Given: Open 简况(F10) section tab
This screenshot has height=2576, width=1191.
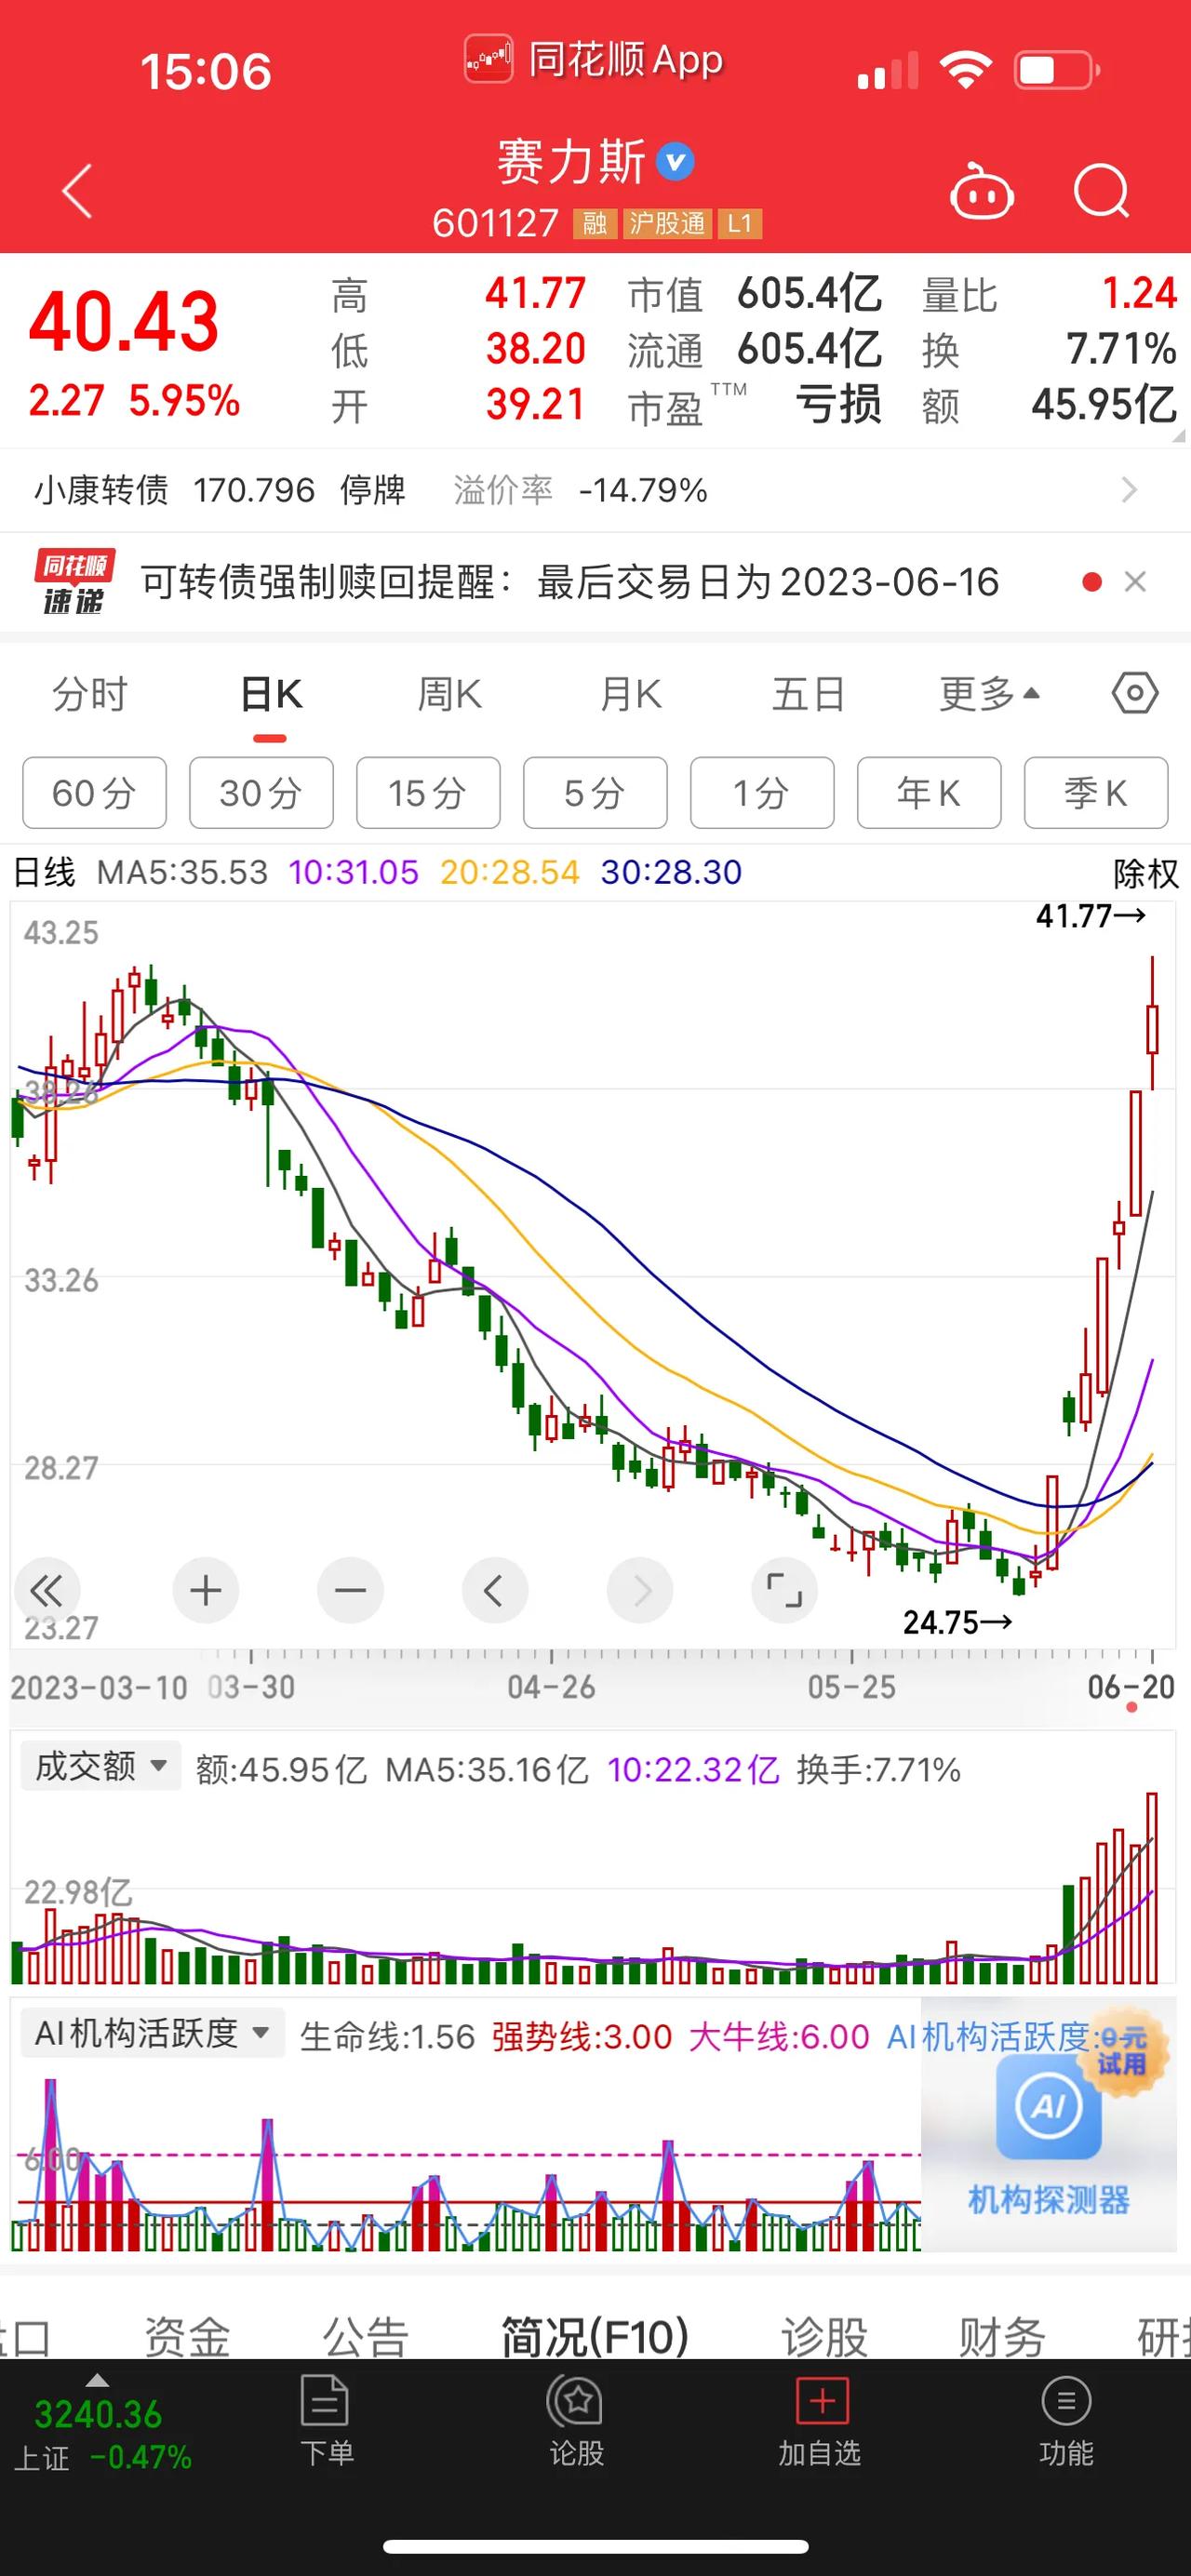Looking at the screenshot, I should 595,2337.
